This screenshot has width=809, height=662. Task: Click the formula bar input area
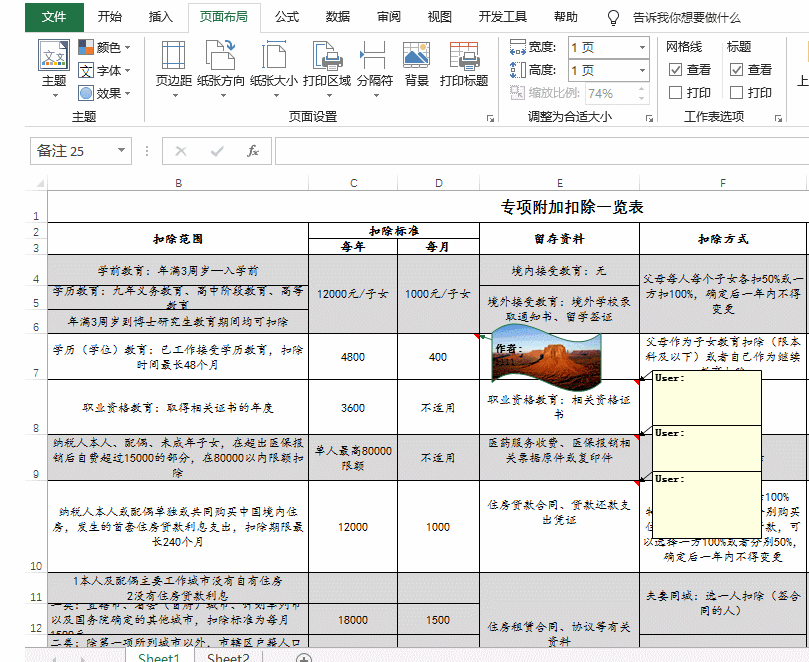(x=542, y=151)
